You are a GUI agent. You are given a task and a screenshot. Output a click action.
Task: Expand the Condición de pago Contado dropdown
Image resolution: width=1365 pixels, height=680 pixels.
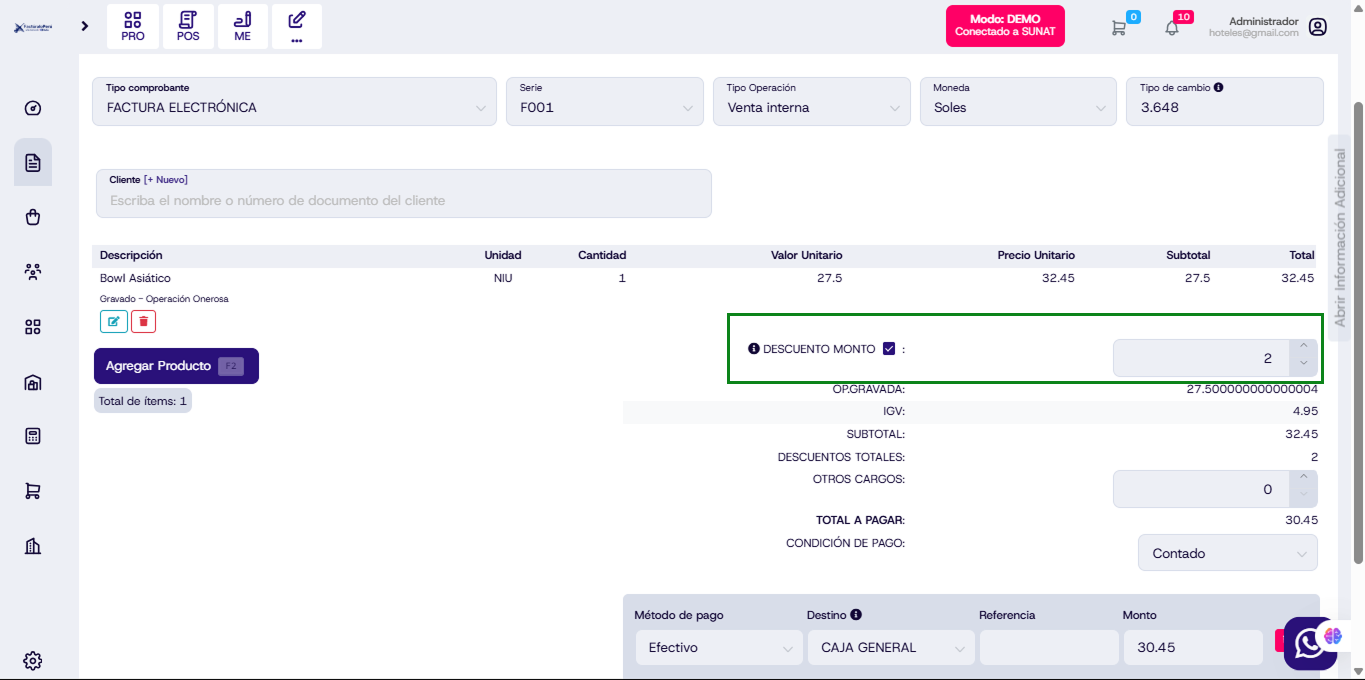pos(1227,553)
